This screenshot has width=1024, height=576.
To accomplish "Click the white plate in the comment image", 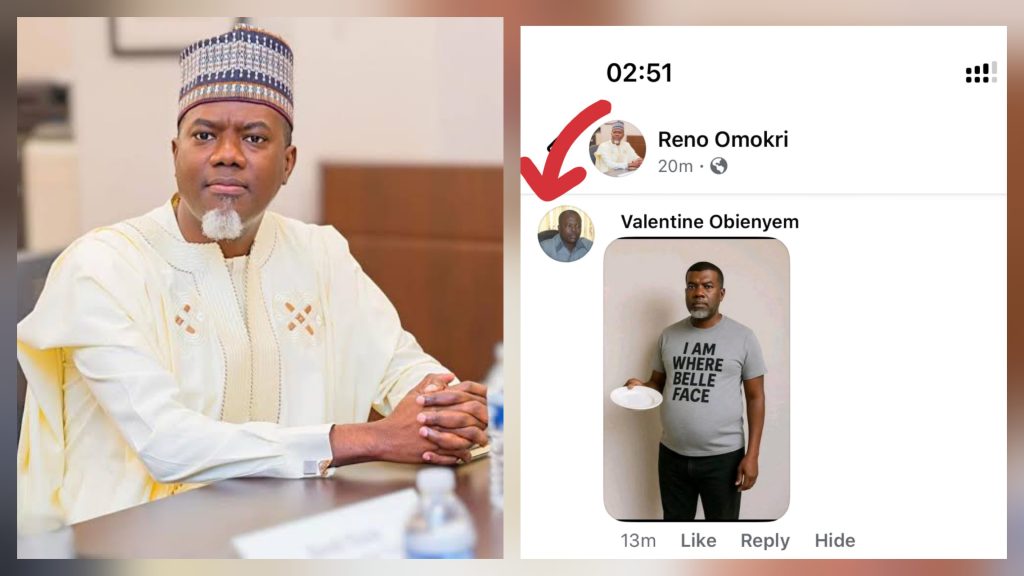I will (x=636, y=397).
